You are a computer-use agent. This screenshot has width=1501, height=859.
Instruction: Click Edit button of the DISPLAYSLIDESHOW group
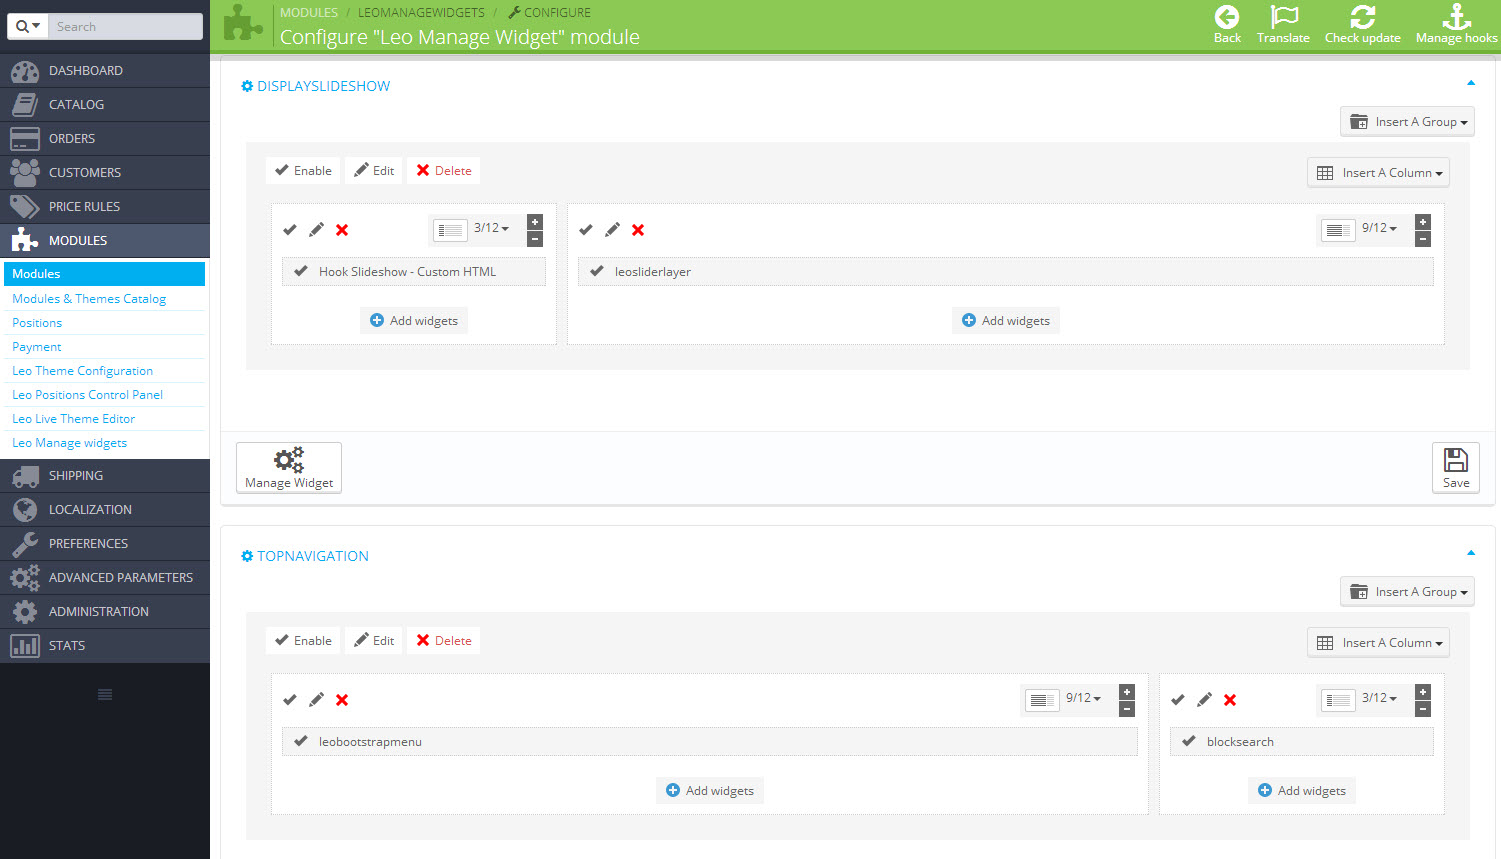tap(374, 171)
